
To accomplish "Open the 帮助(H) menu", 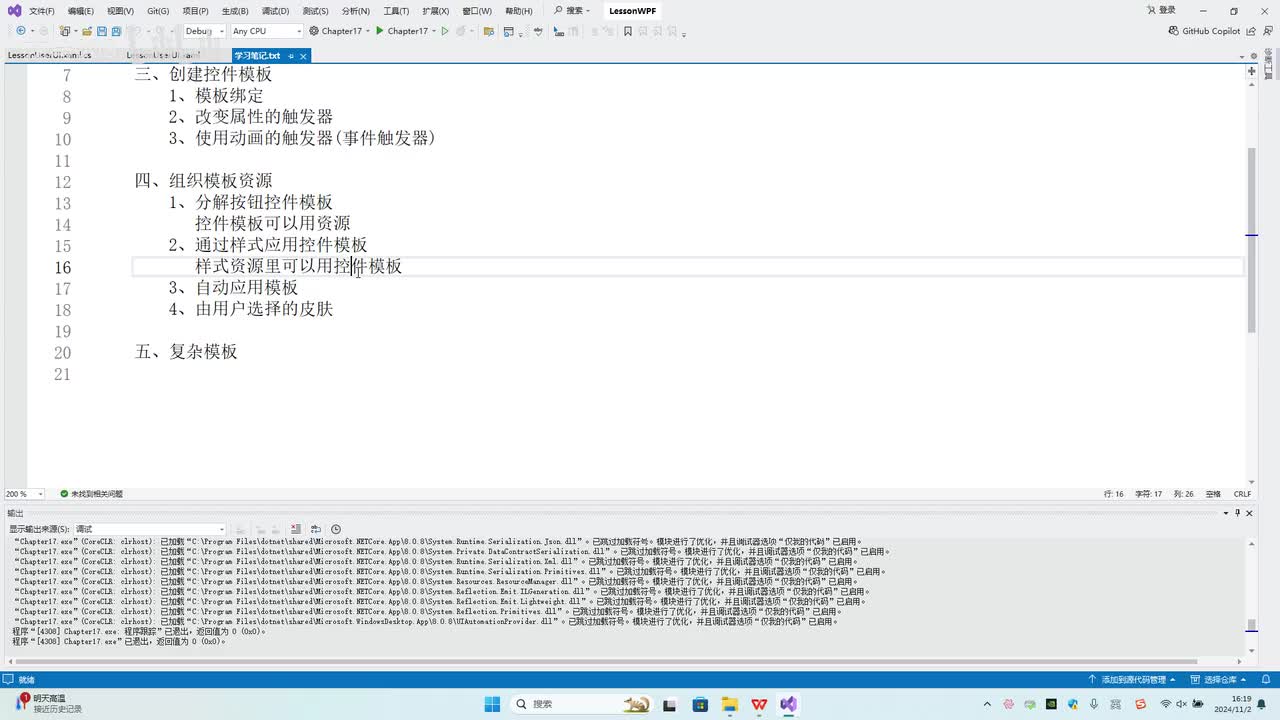I will pos(518,11).
